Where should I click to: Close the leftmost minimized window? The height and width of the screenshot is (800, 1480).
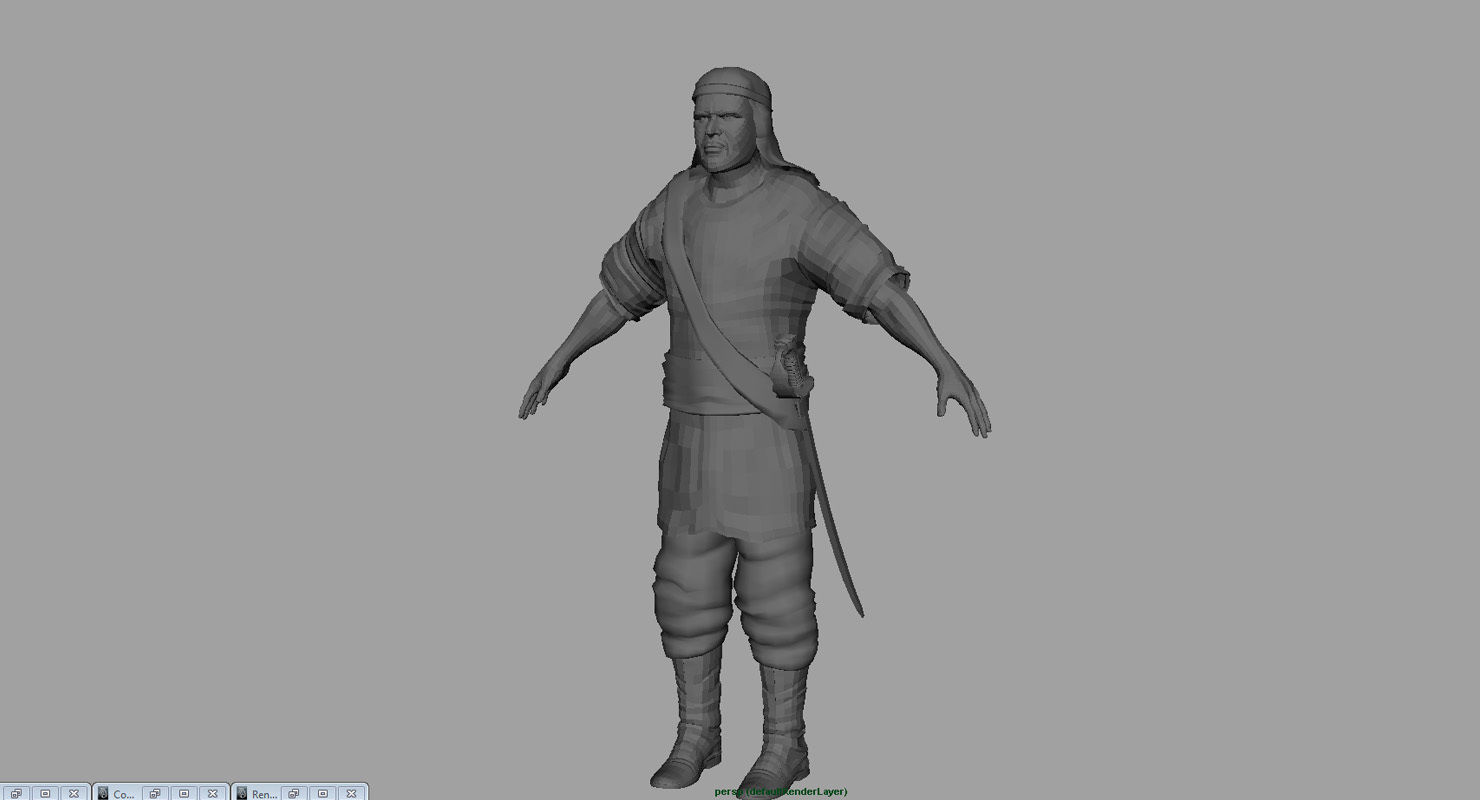74,793
